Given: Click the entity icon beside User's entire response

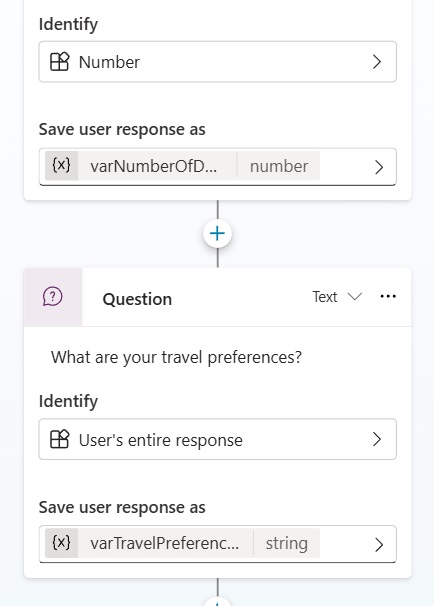Looking at the screenshot, I should 60,439.
